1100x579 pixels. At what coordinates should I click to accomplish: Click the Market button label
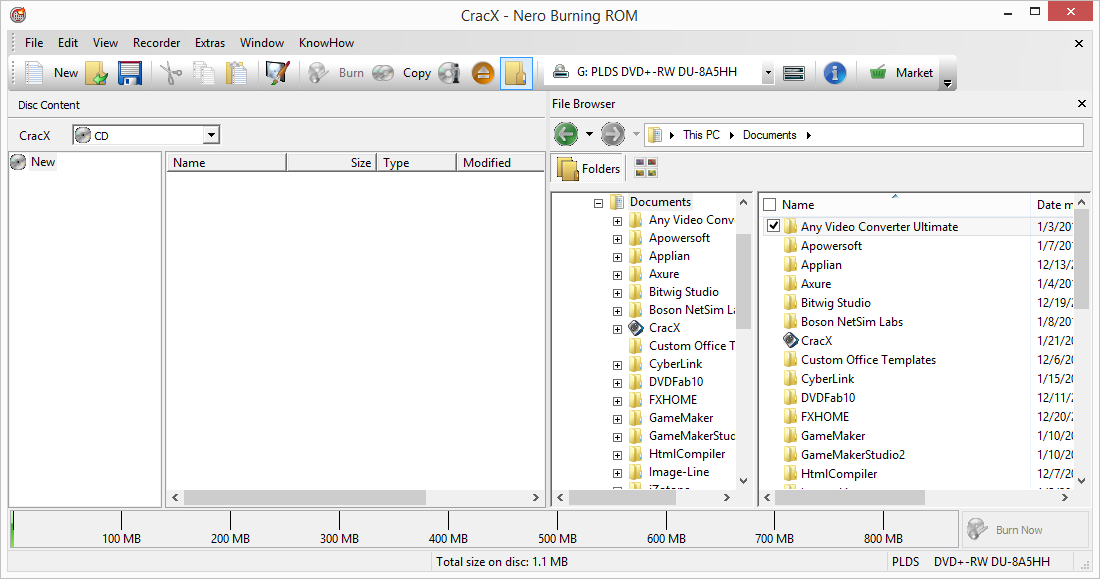[x=914, y=73]
